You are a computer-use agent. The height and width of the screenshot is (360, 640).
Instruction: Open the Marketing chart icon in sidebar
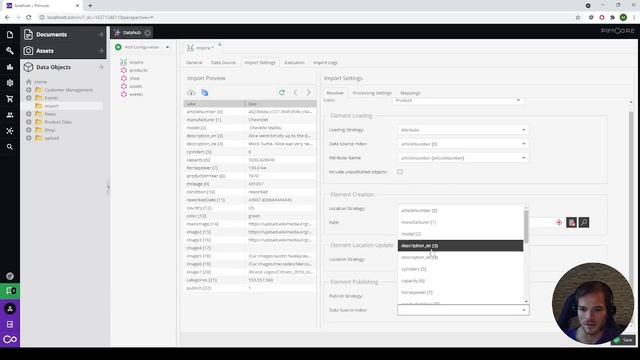point(10,67)
